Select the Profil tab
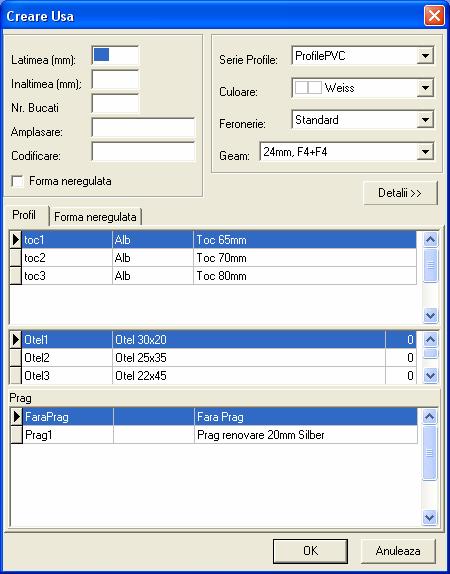Screen dimensions: 450x574 click(24, 215)
